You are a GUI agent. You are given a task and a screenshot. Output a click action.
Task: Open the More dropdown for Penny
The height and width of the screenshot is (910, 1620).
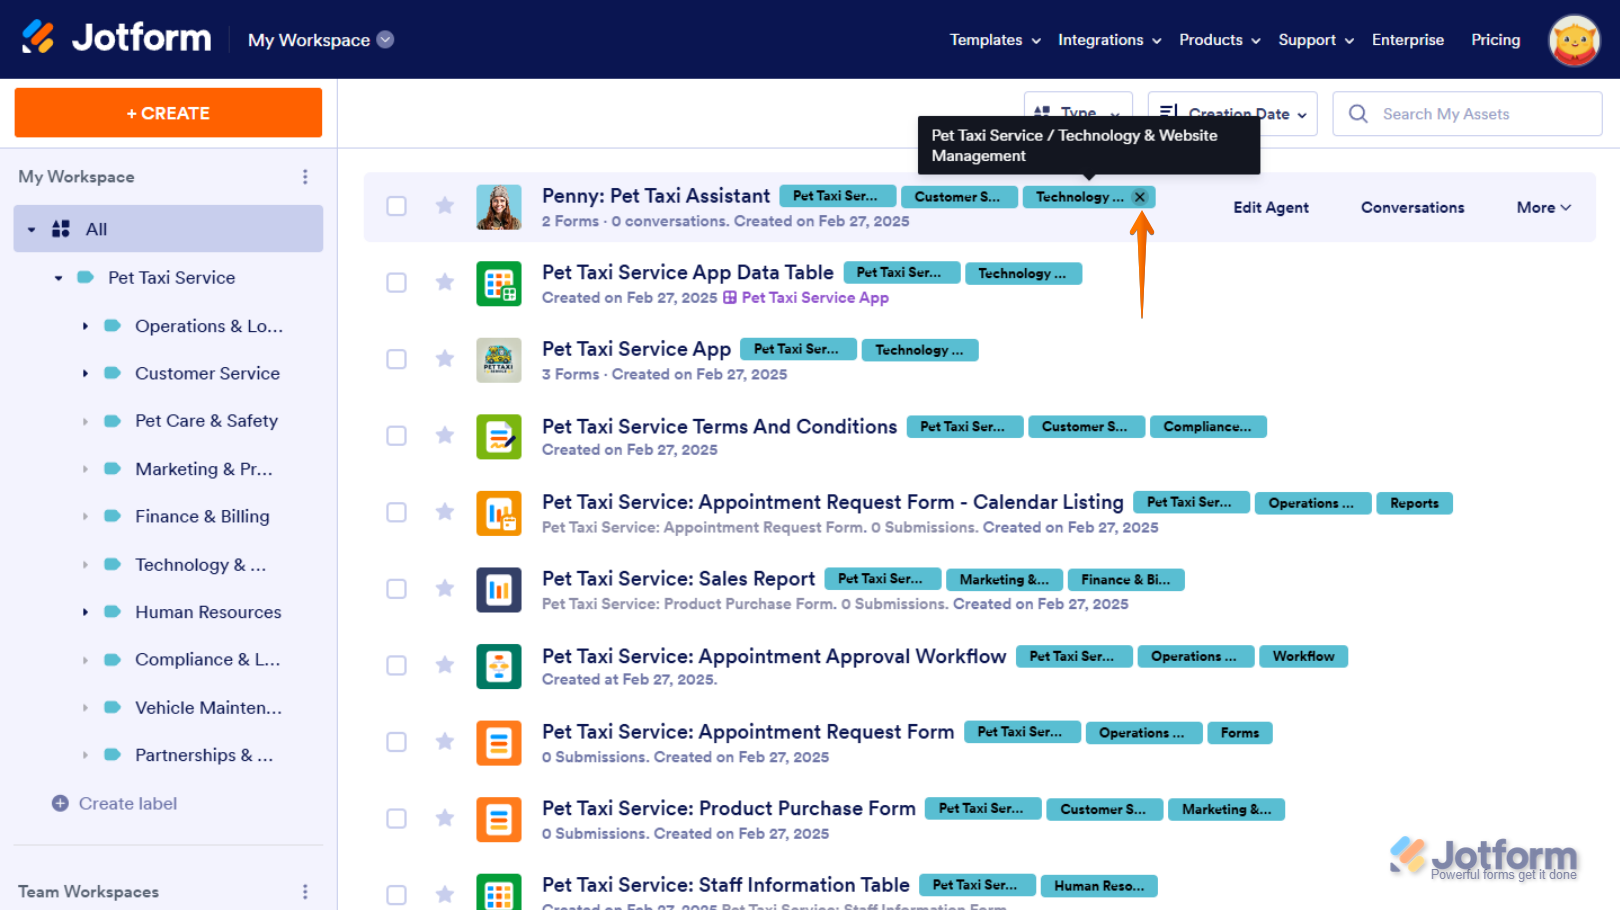click(1543, 208)
